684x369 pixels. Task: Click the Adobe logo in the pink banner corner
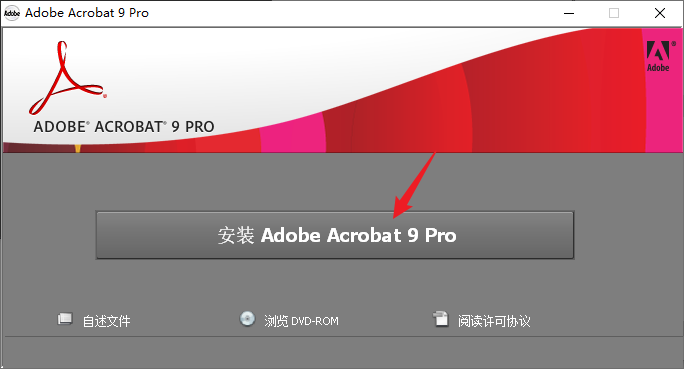[658, 56]
